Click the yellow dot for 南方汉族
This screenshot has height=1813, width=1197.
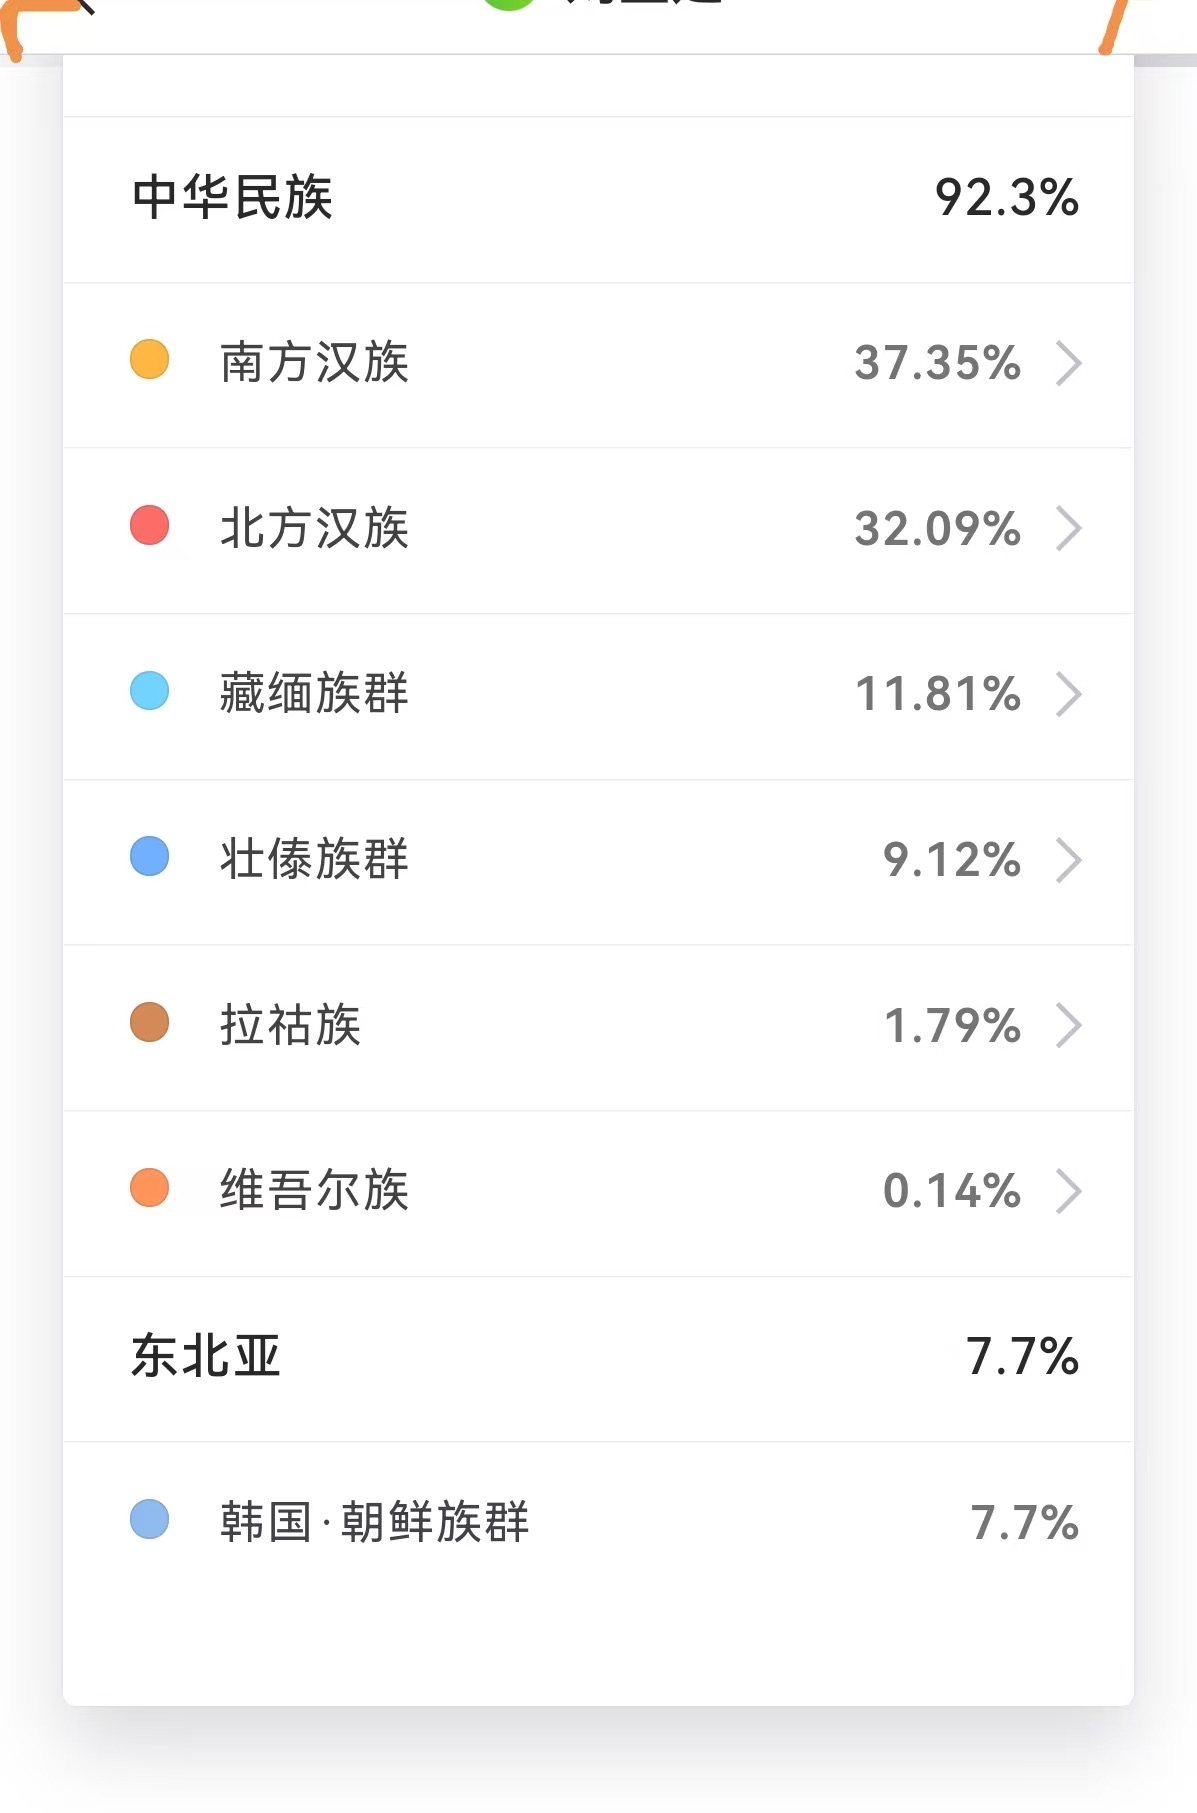click(150, 359)
